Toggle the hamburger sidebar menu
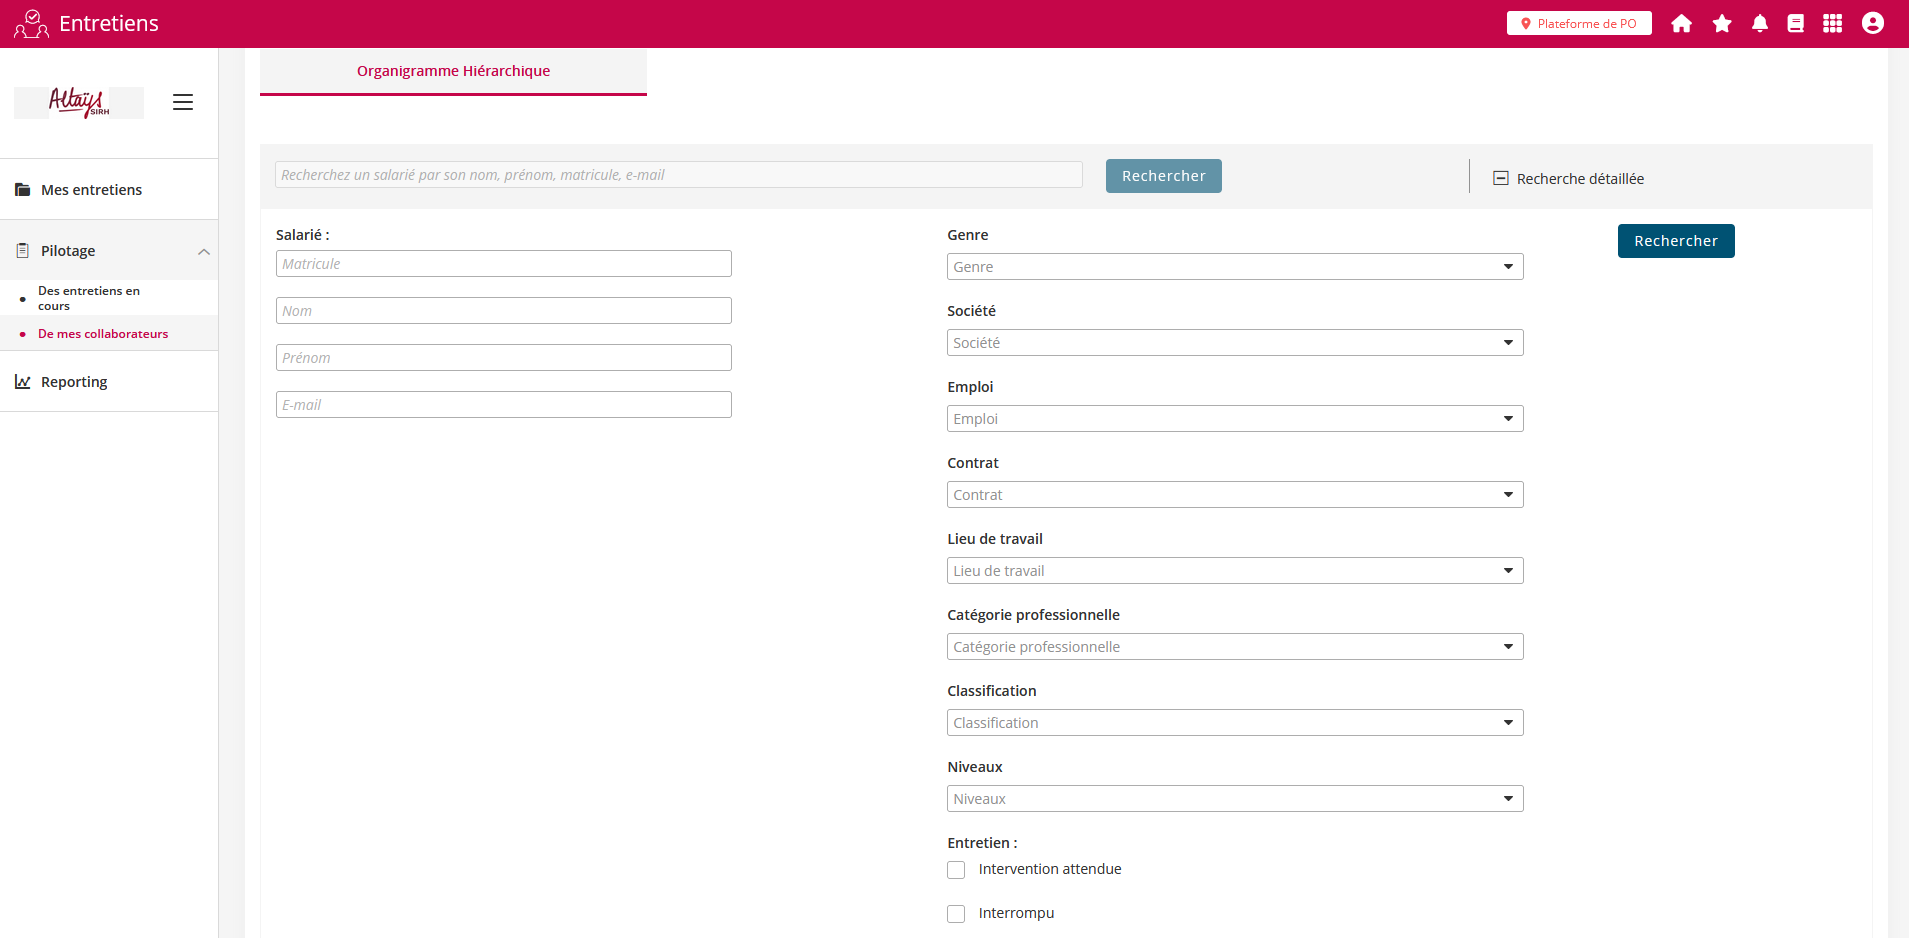 pyautogui.click(x=183, y=102)
